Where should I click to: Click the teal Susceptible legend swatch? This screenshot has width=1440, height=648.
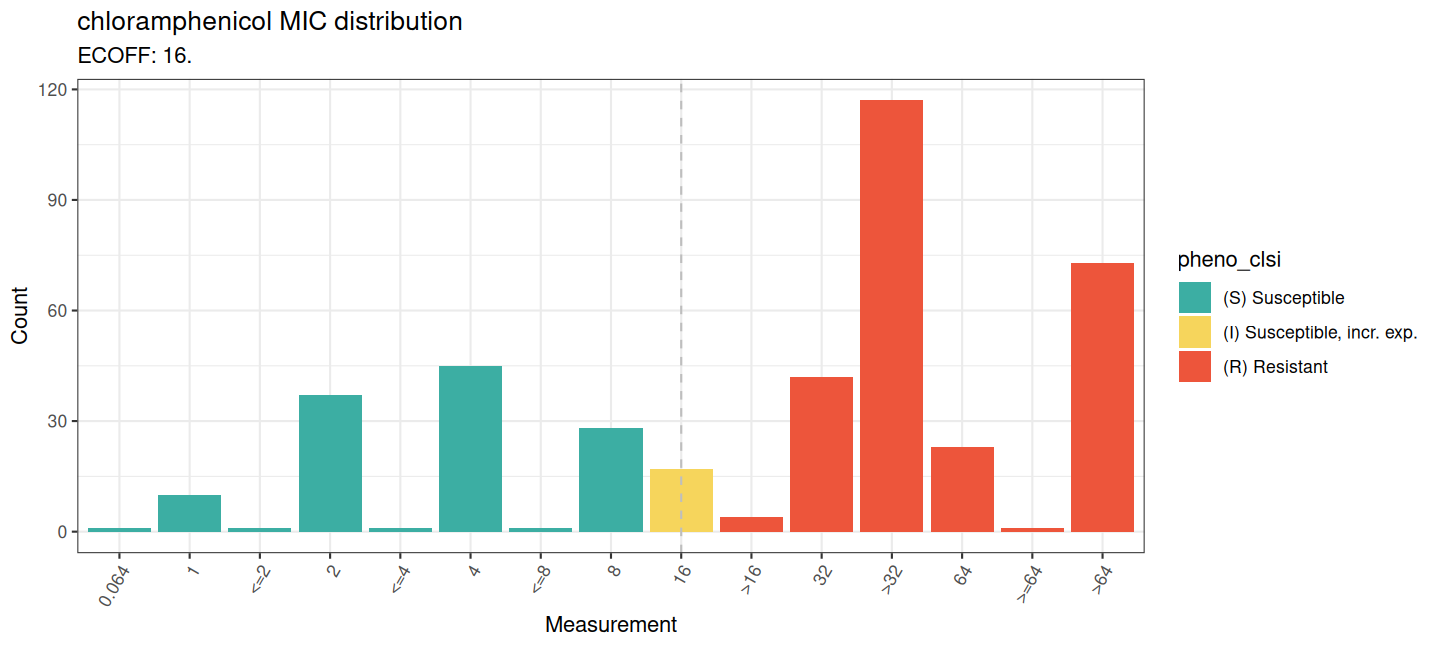click(1195, 297)
